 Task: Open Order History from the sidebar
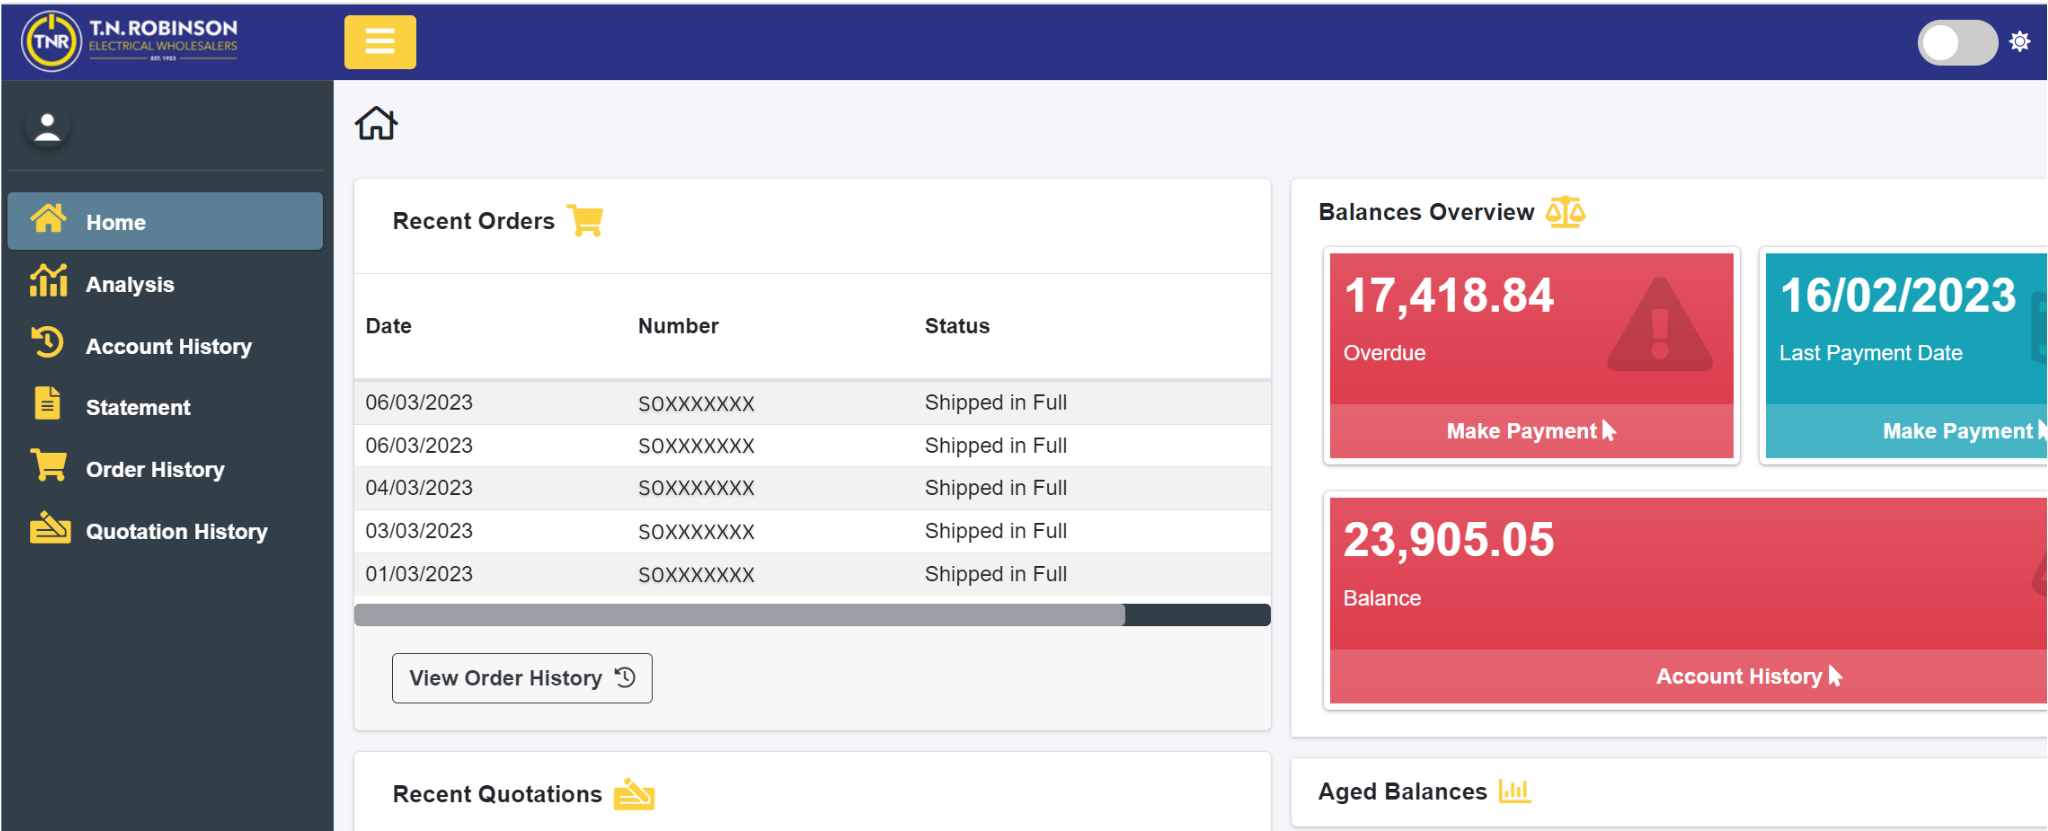coord(165,469)
